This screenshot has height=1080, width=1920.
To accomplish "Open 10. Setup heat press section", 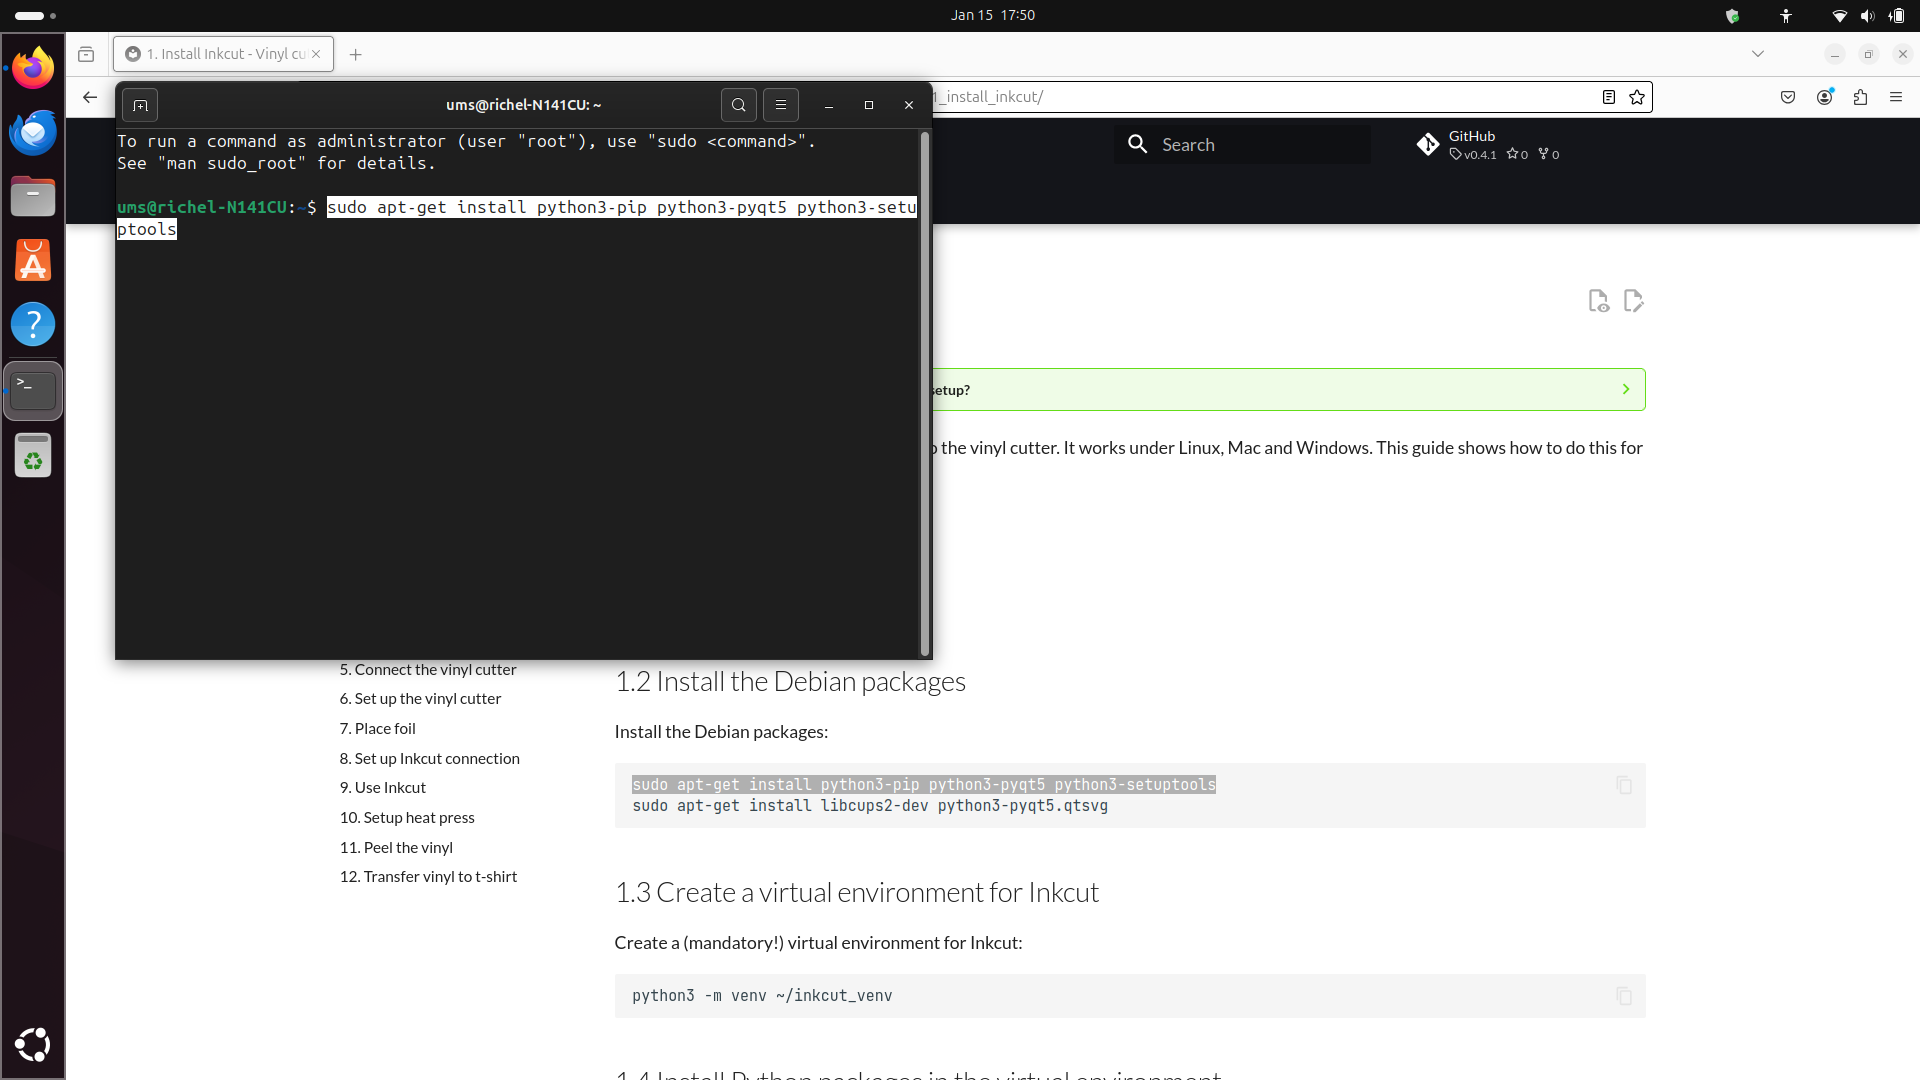I will 407,818.
